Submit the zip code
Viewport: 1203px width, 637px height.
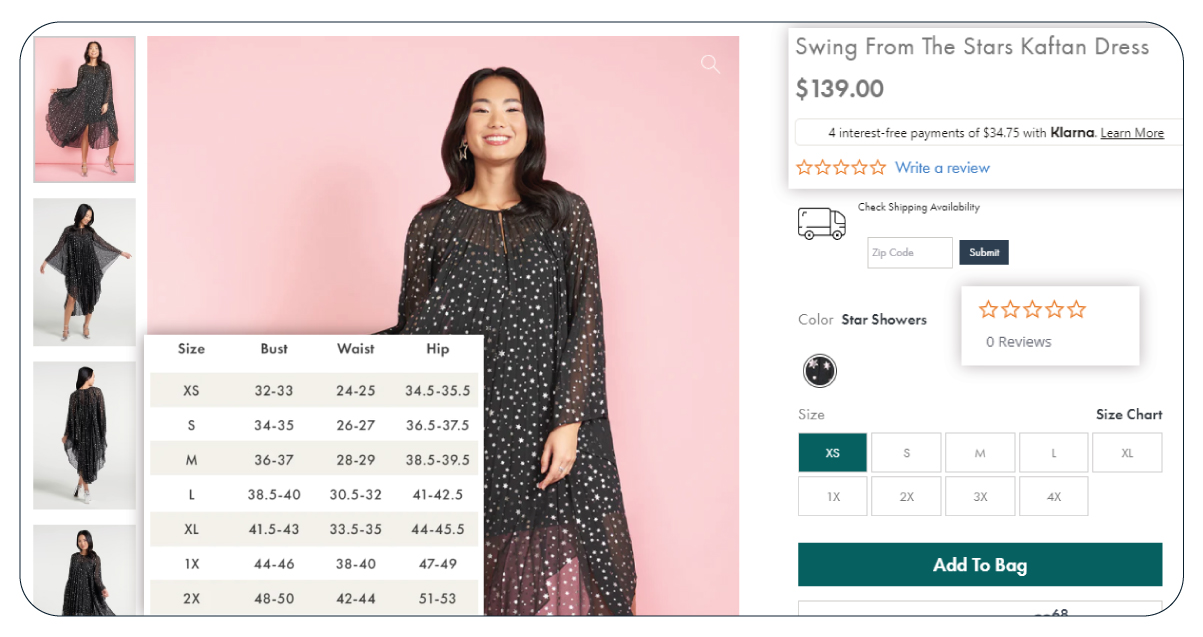tap(984, 253)
